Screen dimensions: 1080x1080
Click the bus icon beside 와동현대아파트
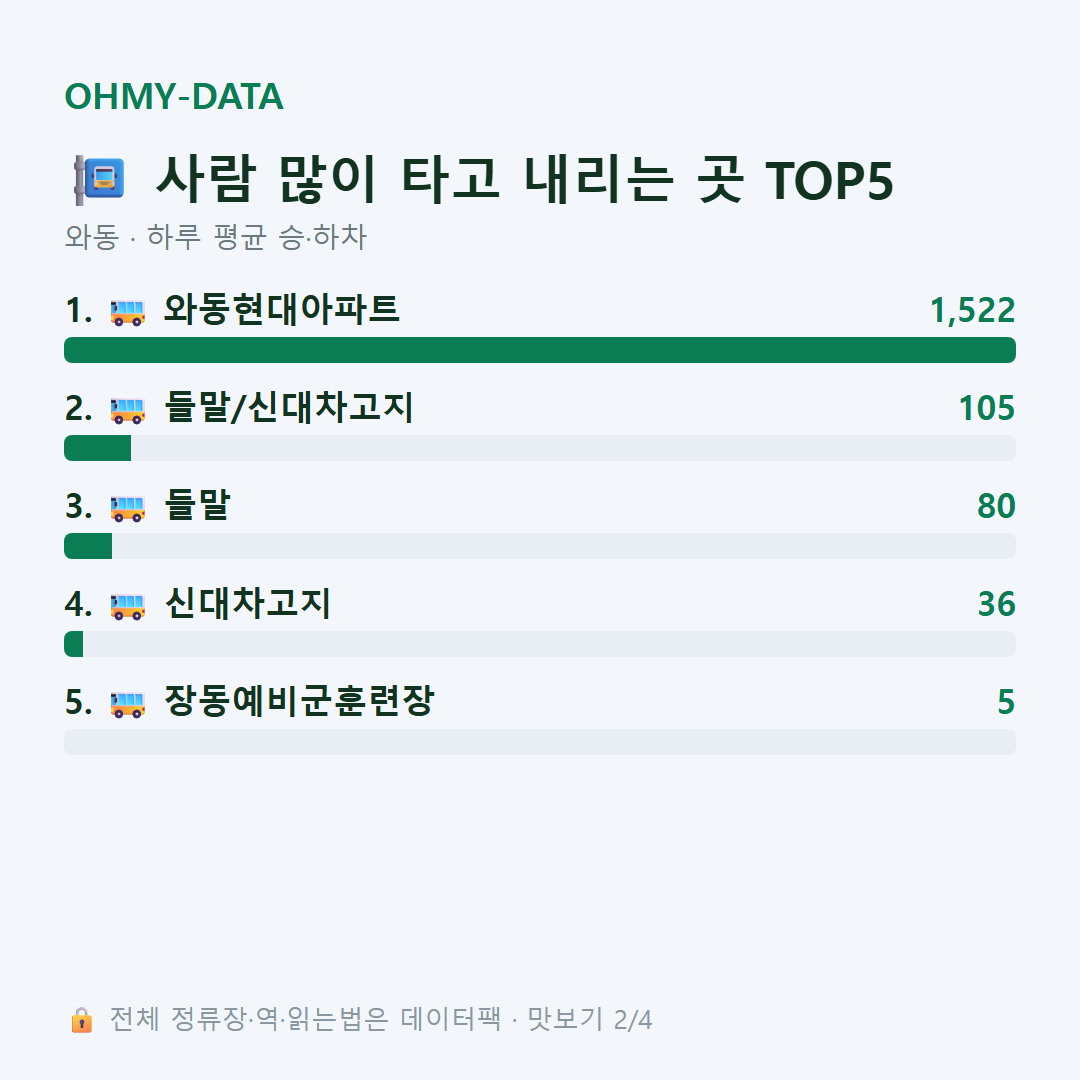coord(128,312)
